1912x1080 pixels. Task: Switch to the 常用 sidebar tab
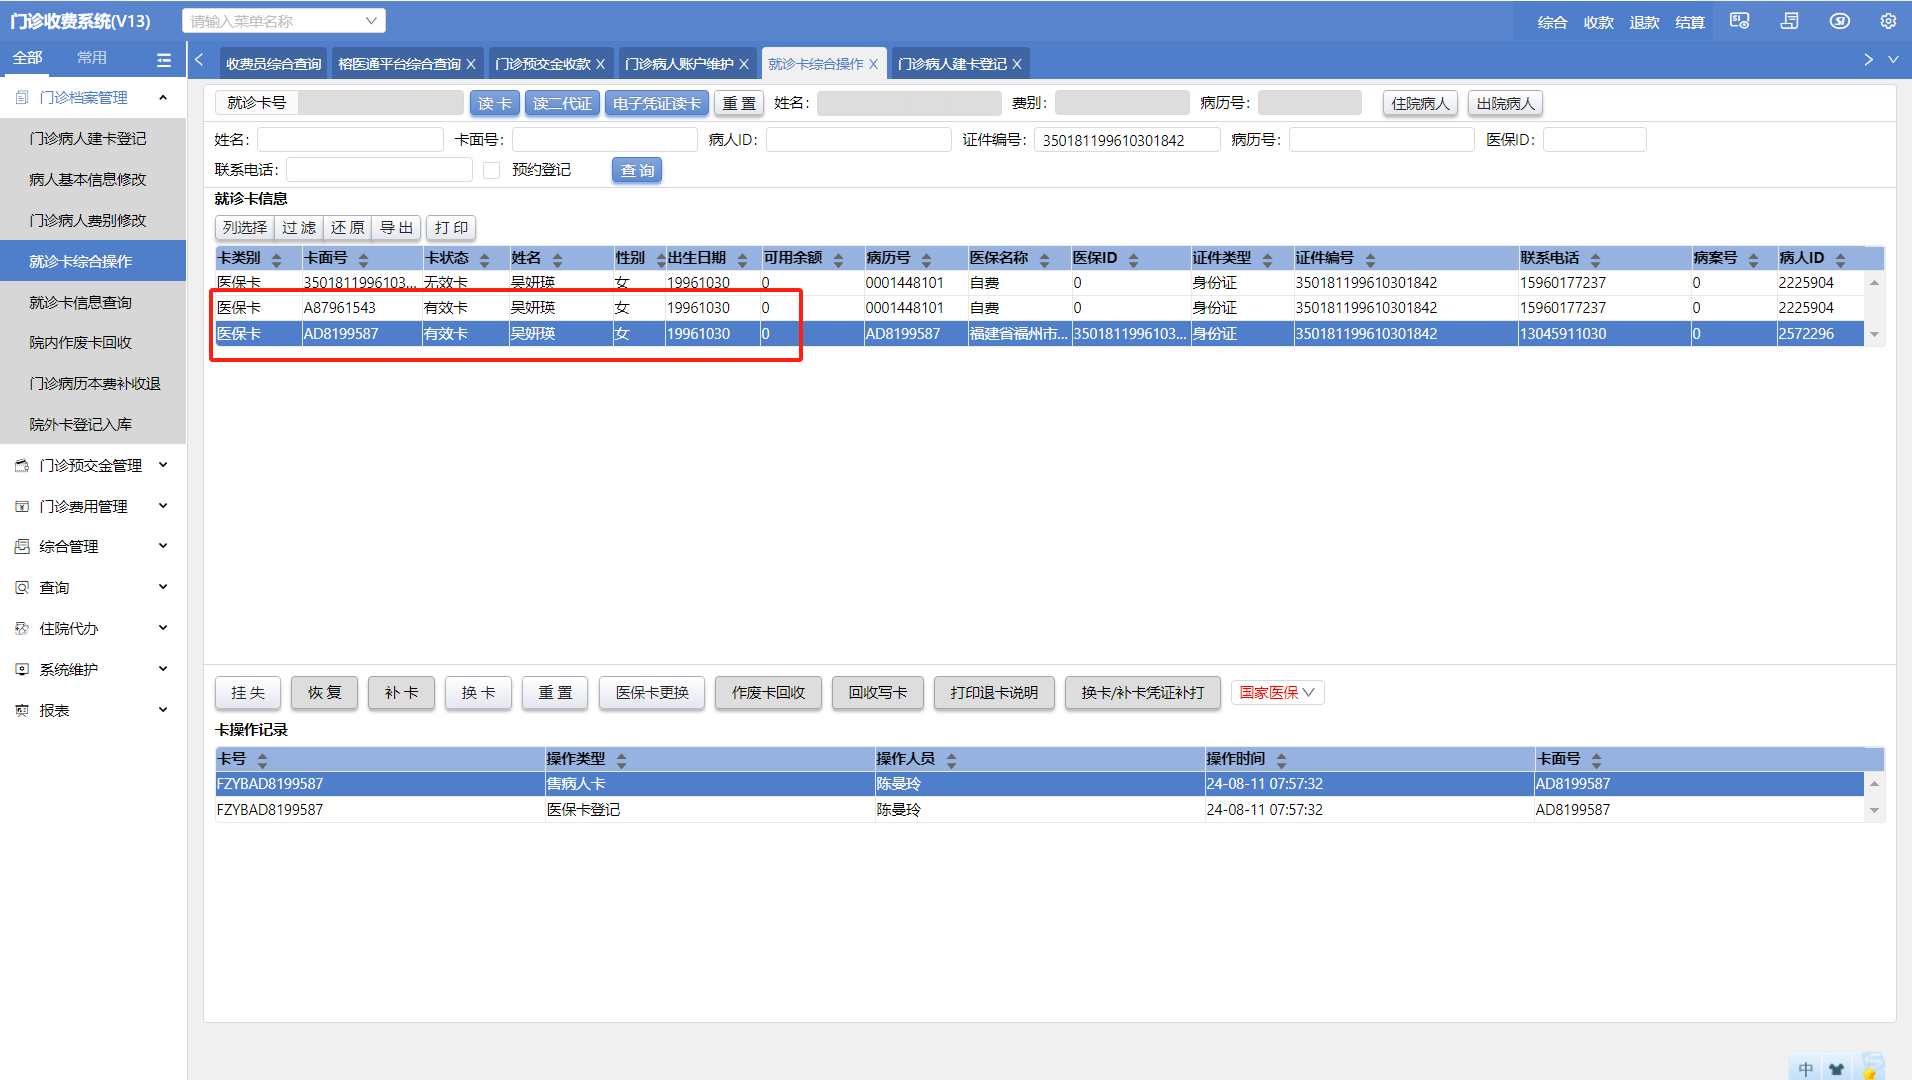point(92,58)
